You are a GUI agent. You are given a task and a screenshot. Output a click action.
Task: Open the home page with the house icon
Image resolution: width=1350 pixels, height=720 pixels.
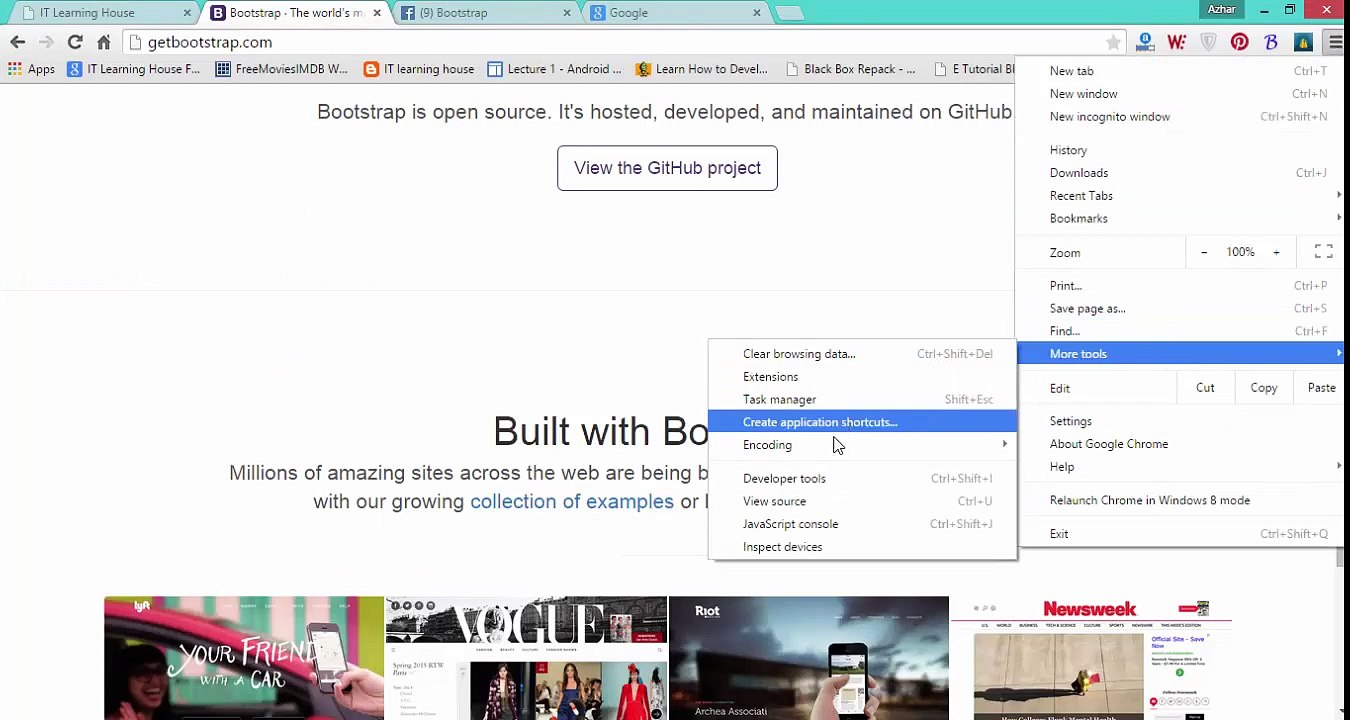click(104, 42)
